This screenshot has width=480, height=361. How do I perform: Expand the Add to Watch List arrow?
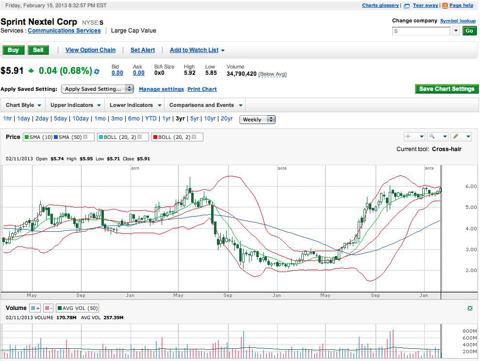coord(223,50)
